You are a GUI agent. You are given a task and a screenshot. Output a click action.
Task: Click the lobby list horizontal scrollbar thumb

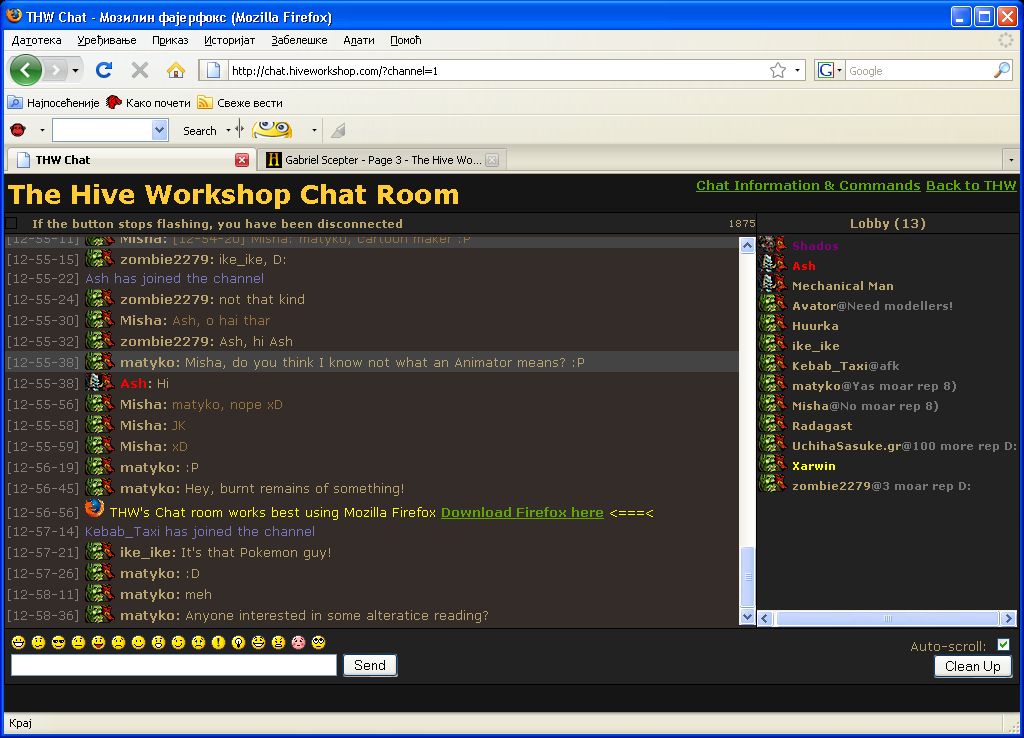point(887,618)
